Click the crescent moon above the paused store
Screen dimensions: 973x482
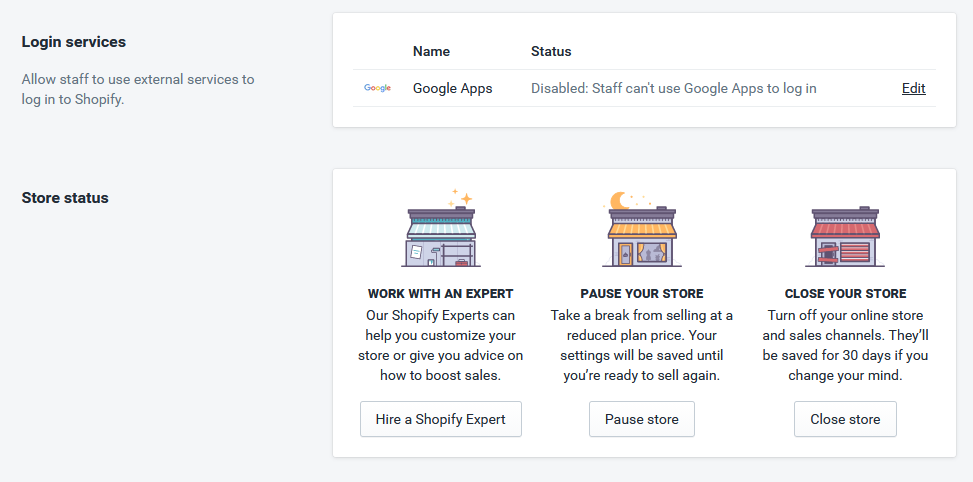click(619, 201)
